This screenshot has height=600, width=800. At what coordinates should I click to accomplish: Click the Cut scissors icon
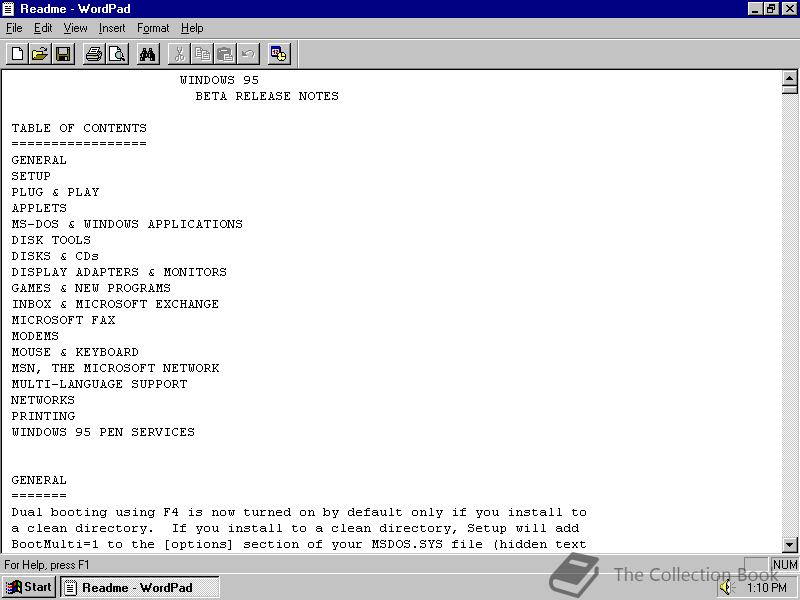point(179,54)
